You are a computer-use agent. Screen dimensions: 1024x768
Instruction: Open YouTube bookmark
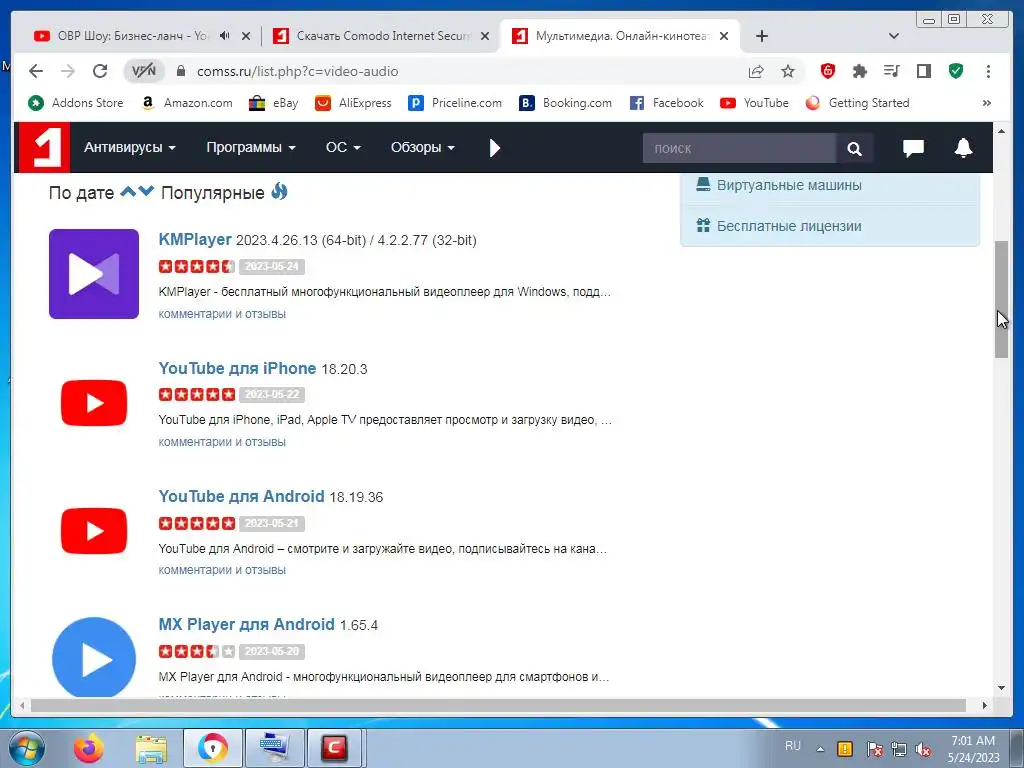[x=754, y=103]
